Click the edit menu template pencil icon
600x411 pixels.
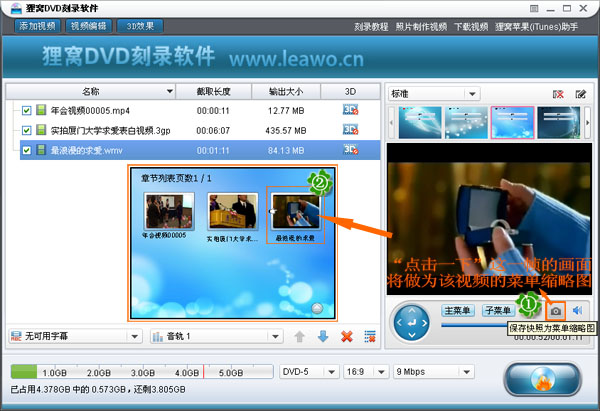580,94
